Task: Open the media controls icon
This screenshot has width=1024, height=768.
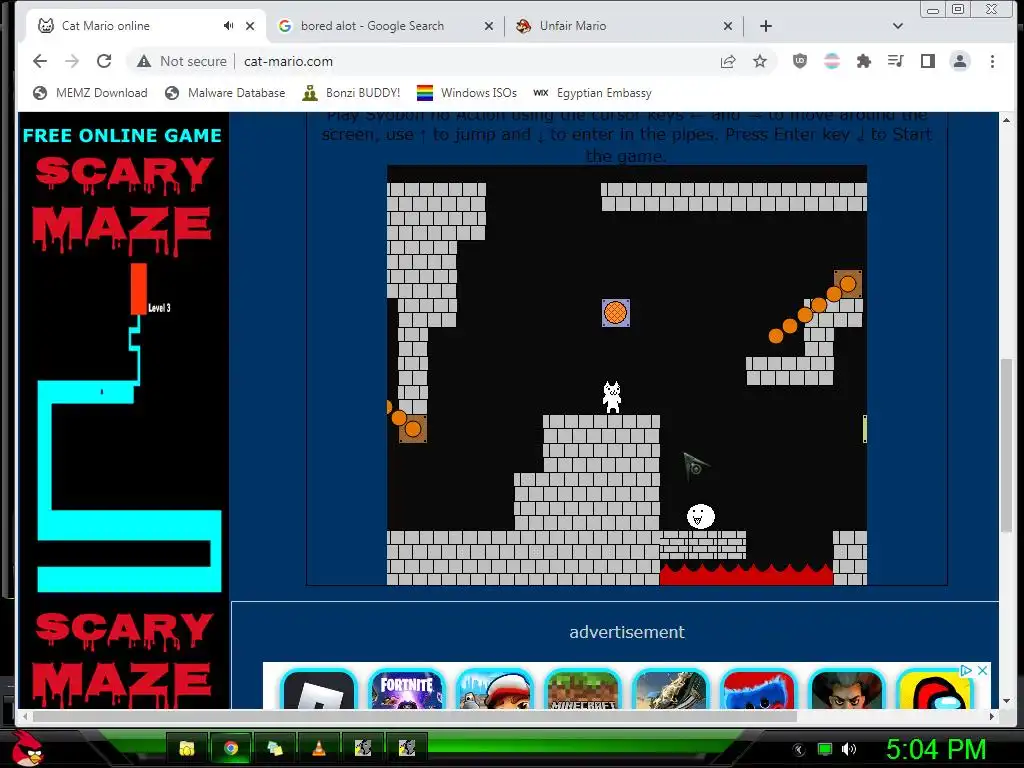Action: [x=895, y=61]
